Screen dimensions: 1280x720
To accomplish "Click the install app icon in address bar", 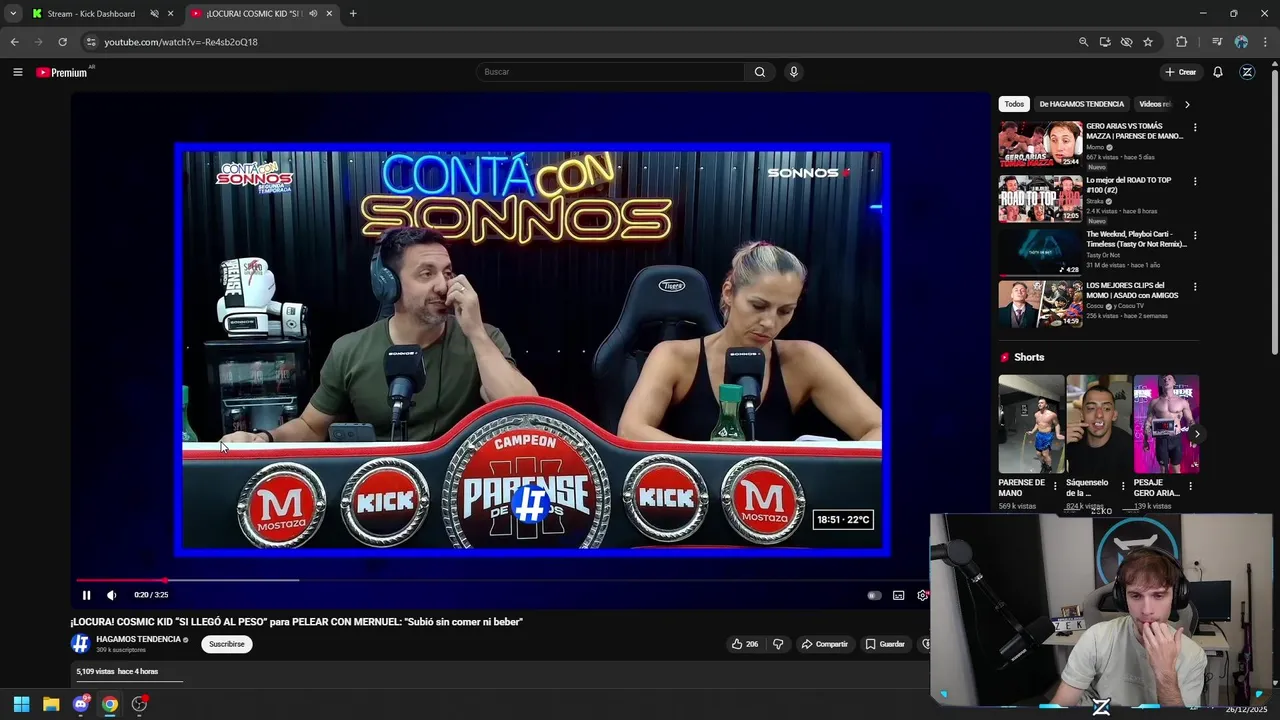I will tap(1105, 42).
